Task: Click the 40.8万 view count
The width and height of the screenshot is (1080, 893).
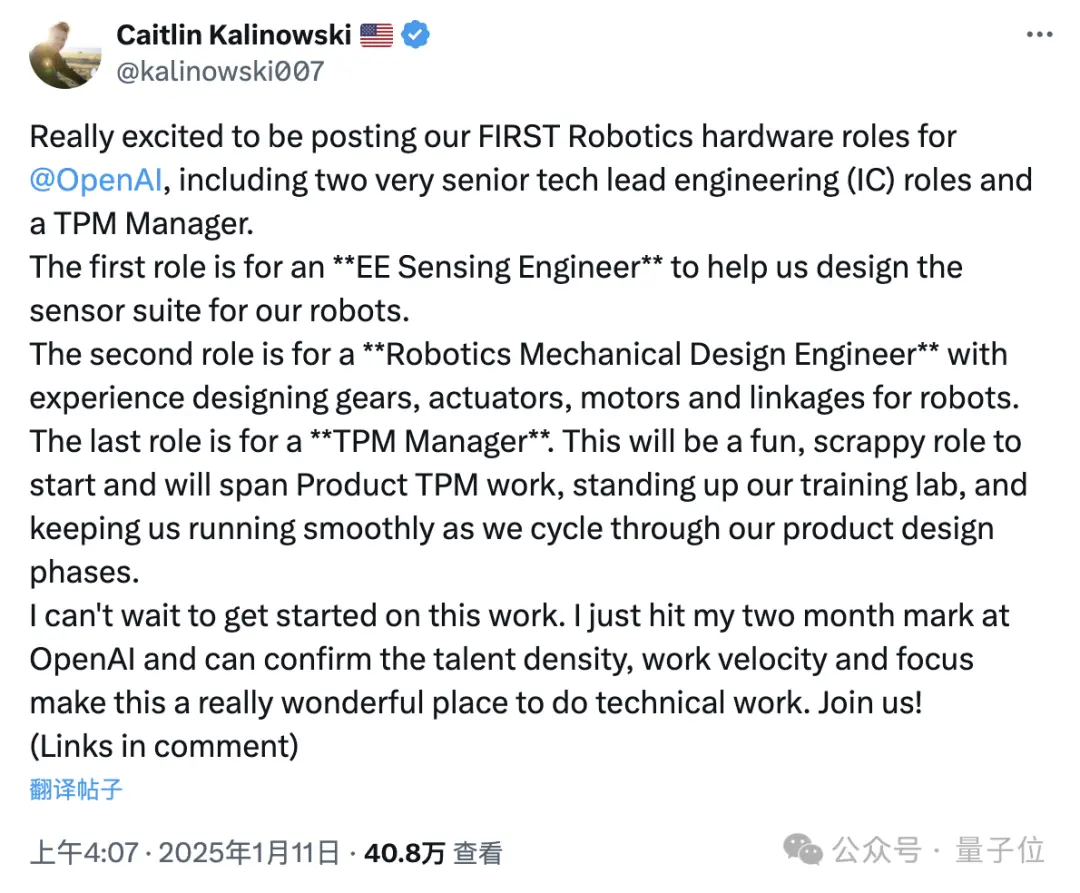Action: [x=404, y=853]
